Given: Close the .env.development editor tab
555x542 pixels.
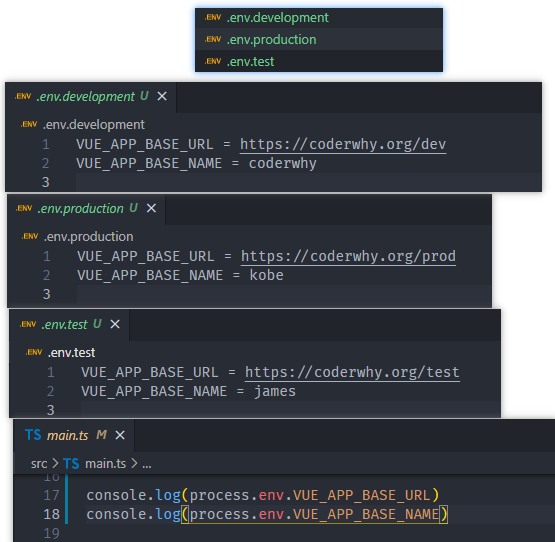Looking at the screenshot, I should [x=162, y=96].
